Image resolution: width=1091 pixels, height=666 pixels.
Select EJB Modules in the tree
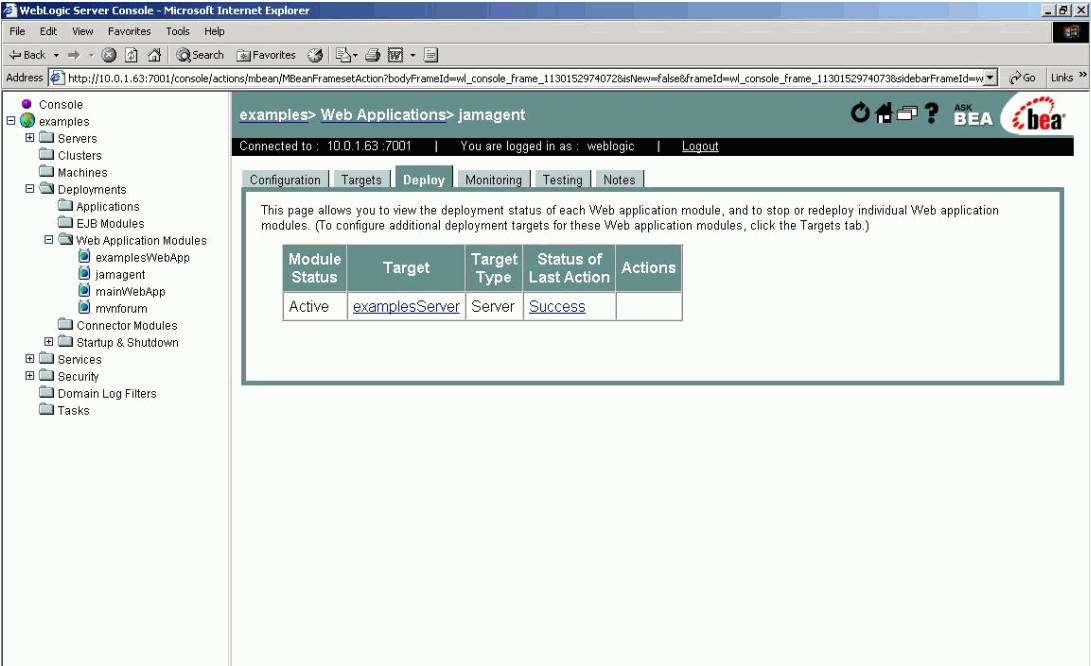coord(110,223)
